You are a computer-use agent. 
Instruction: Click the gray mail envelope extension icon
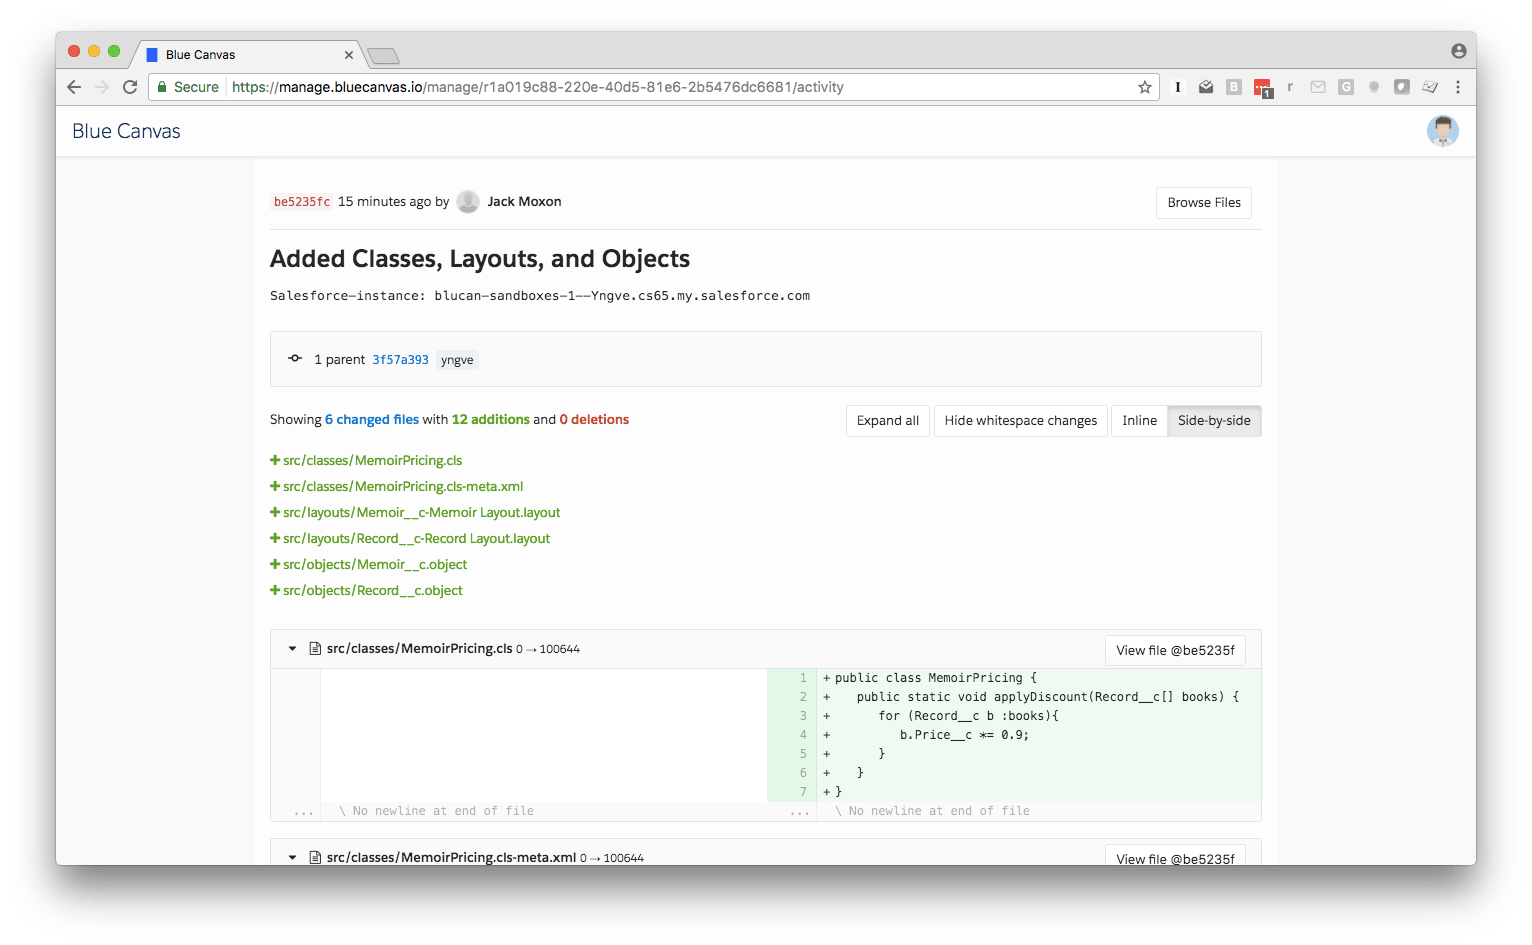point(1318,87)
